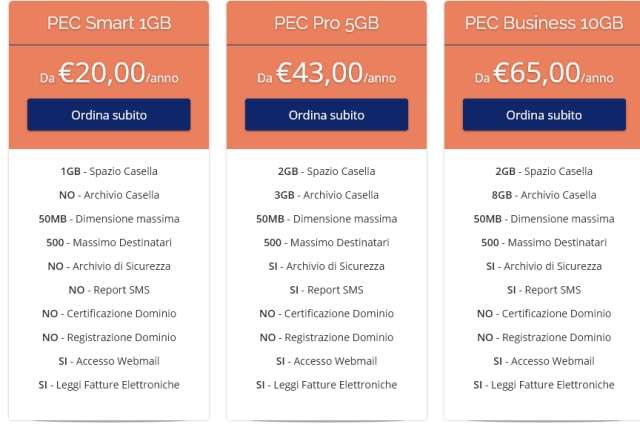Select the PEC Smart 1GB plan title
This screenshot has height=424, width=640.
109,23
